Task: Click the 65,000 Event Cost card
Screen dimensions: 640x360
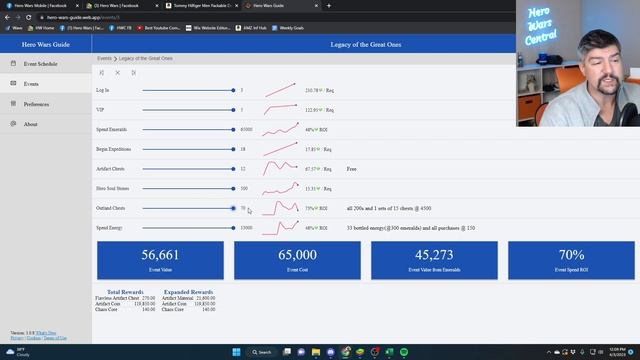Action: click(x=297, y=260)
